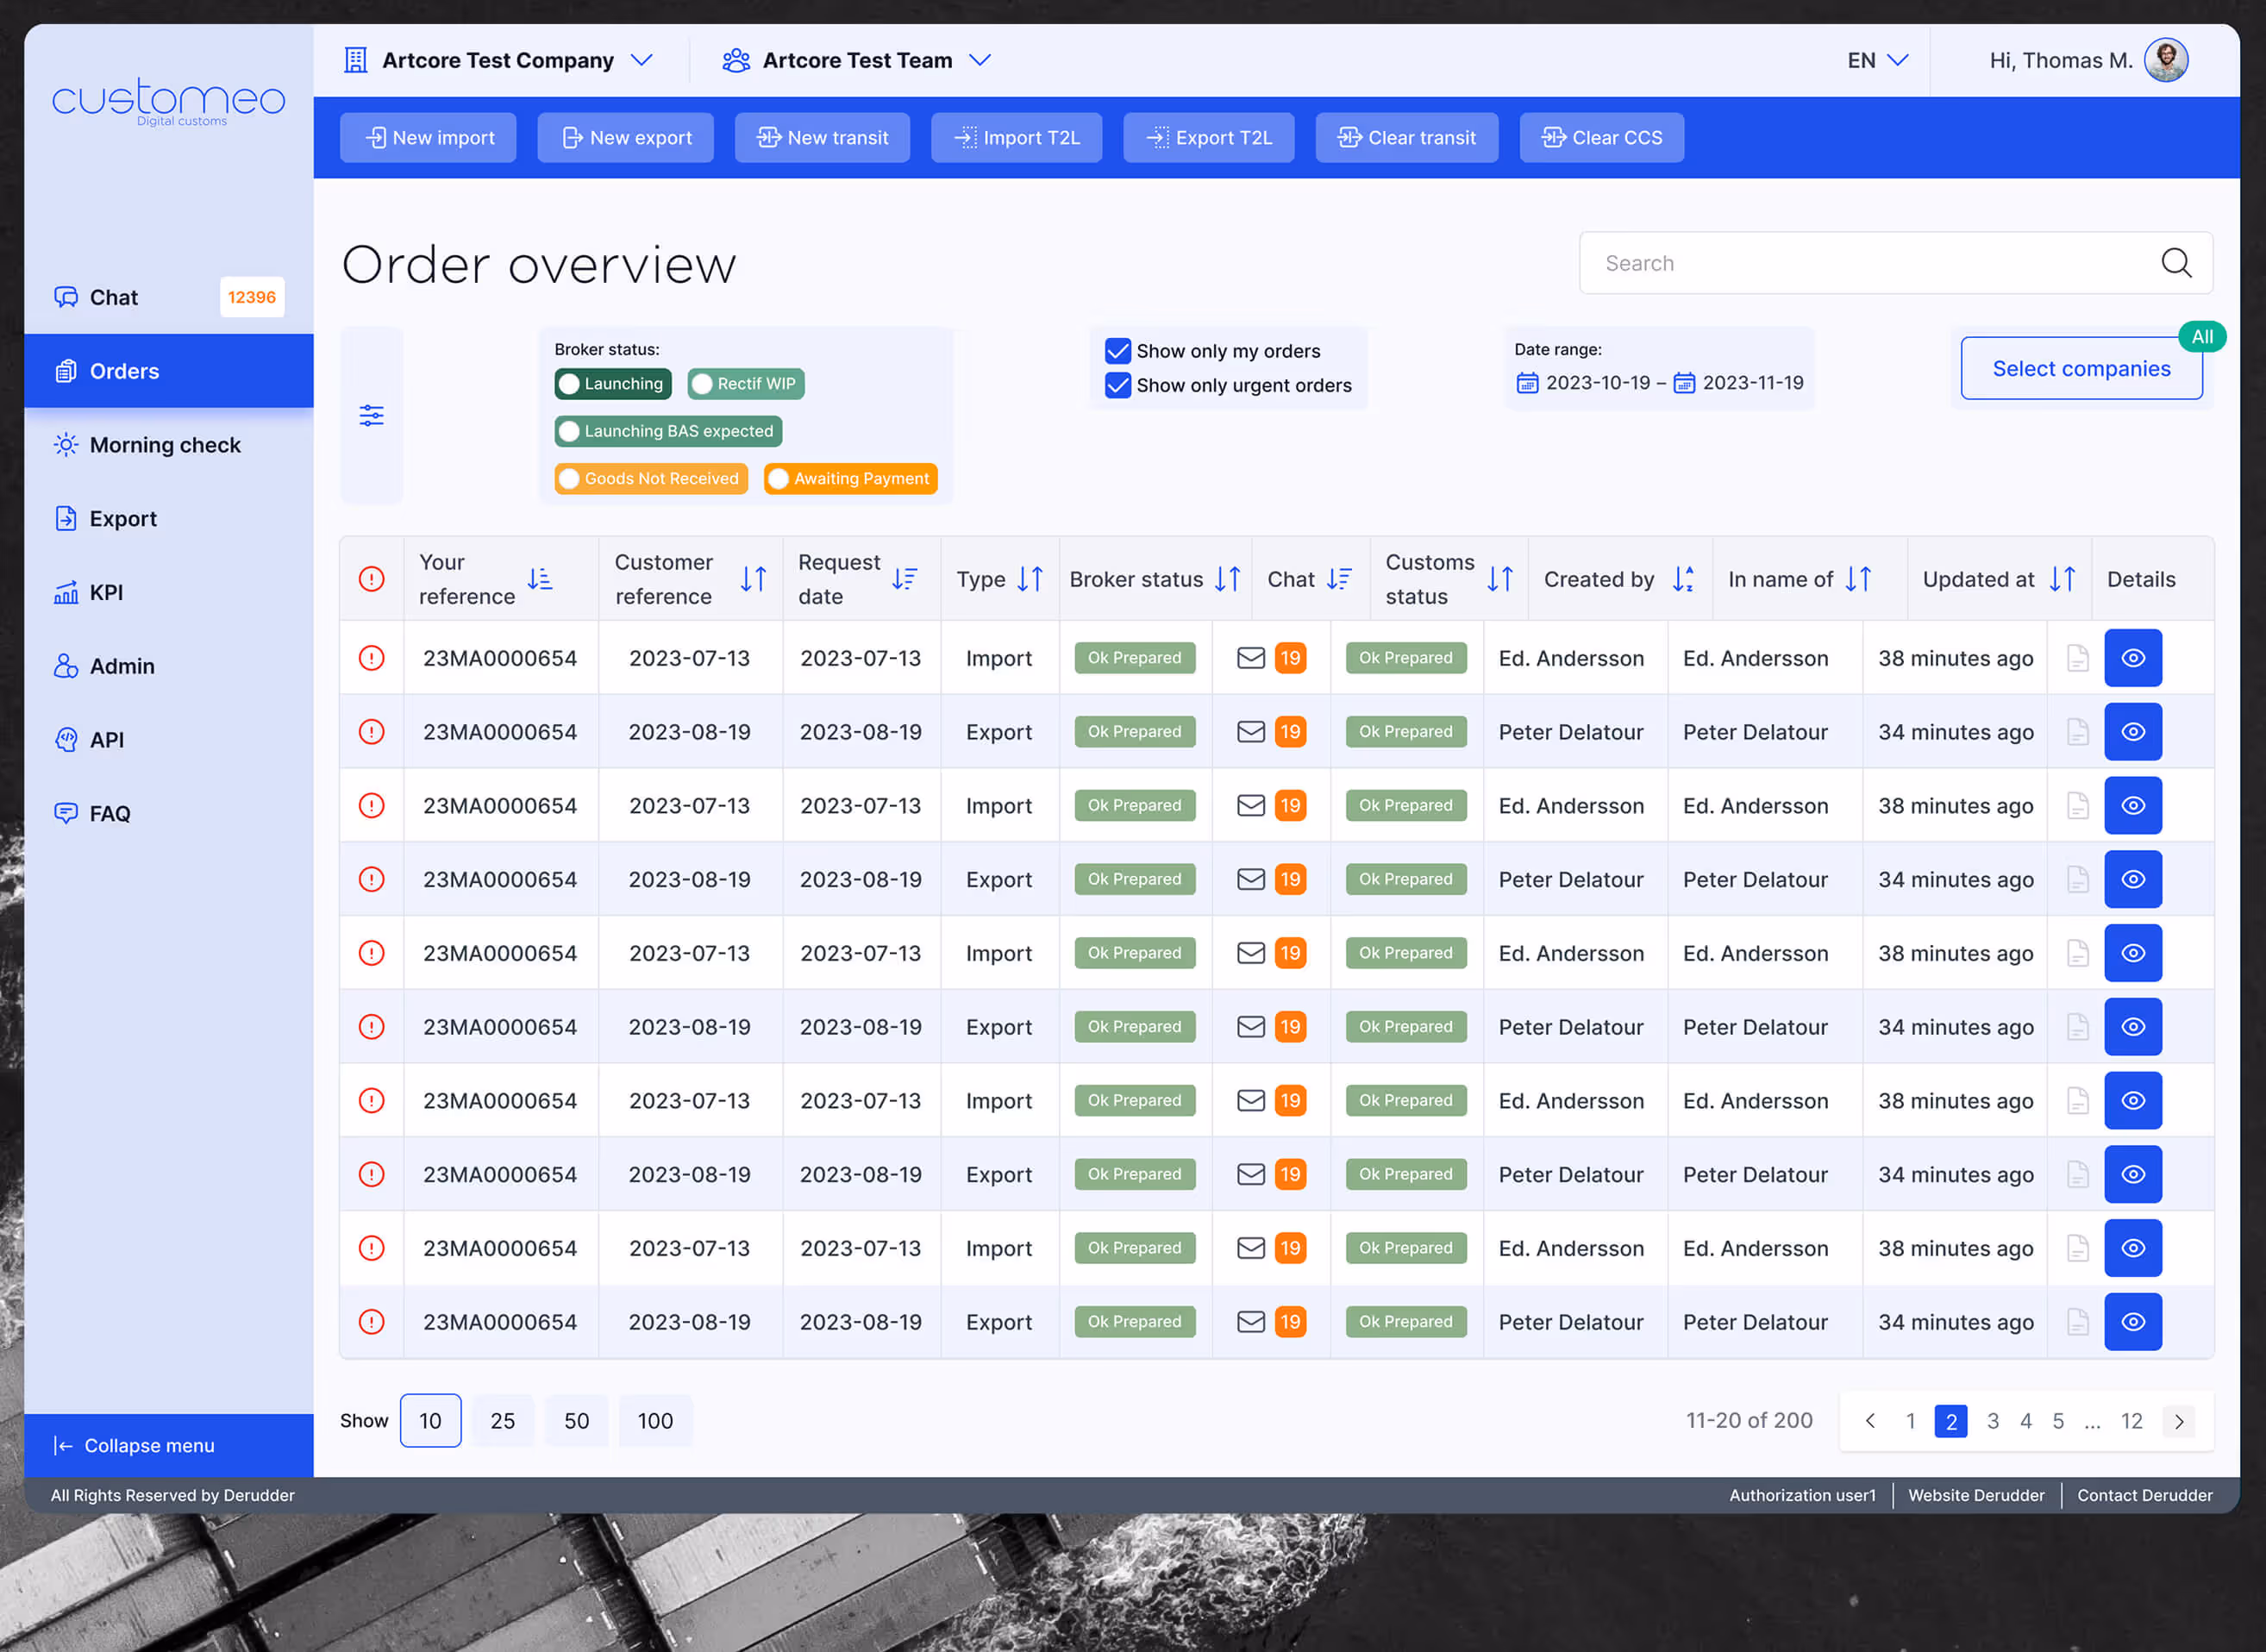
Task: Uncheck Show only urgent orders
Action: point(1117,385)
